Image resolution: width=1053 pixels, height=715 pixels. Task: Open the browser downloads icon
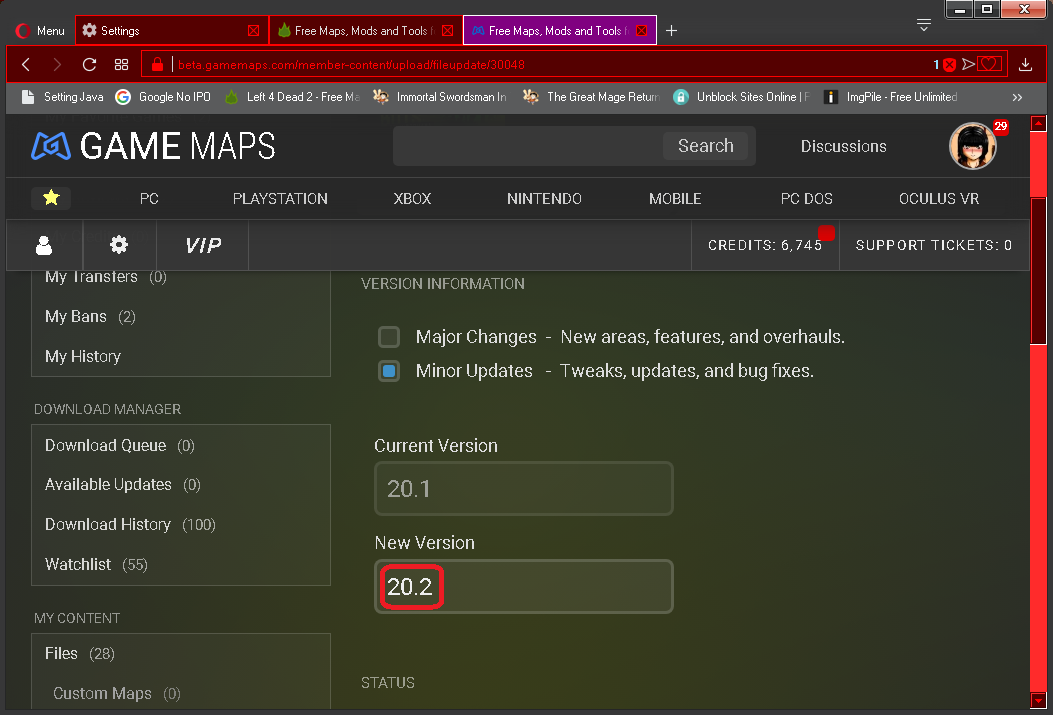coord(1024,64)
